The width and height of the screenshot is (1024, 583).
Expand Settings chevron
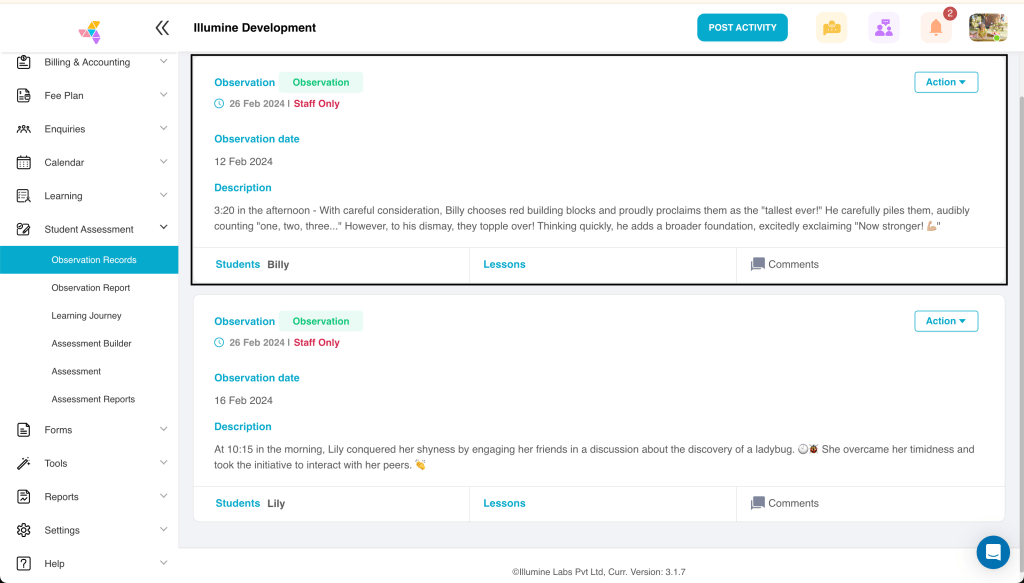pyautogui.click(x=163, y=529)
